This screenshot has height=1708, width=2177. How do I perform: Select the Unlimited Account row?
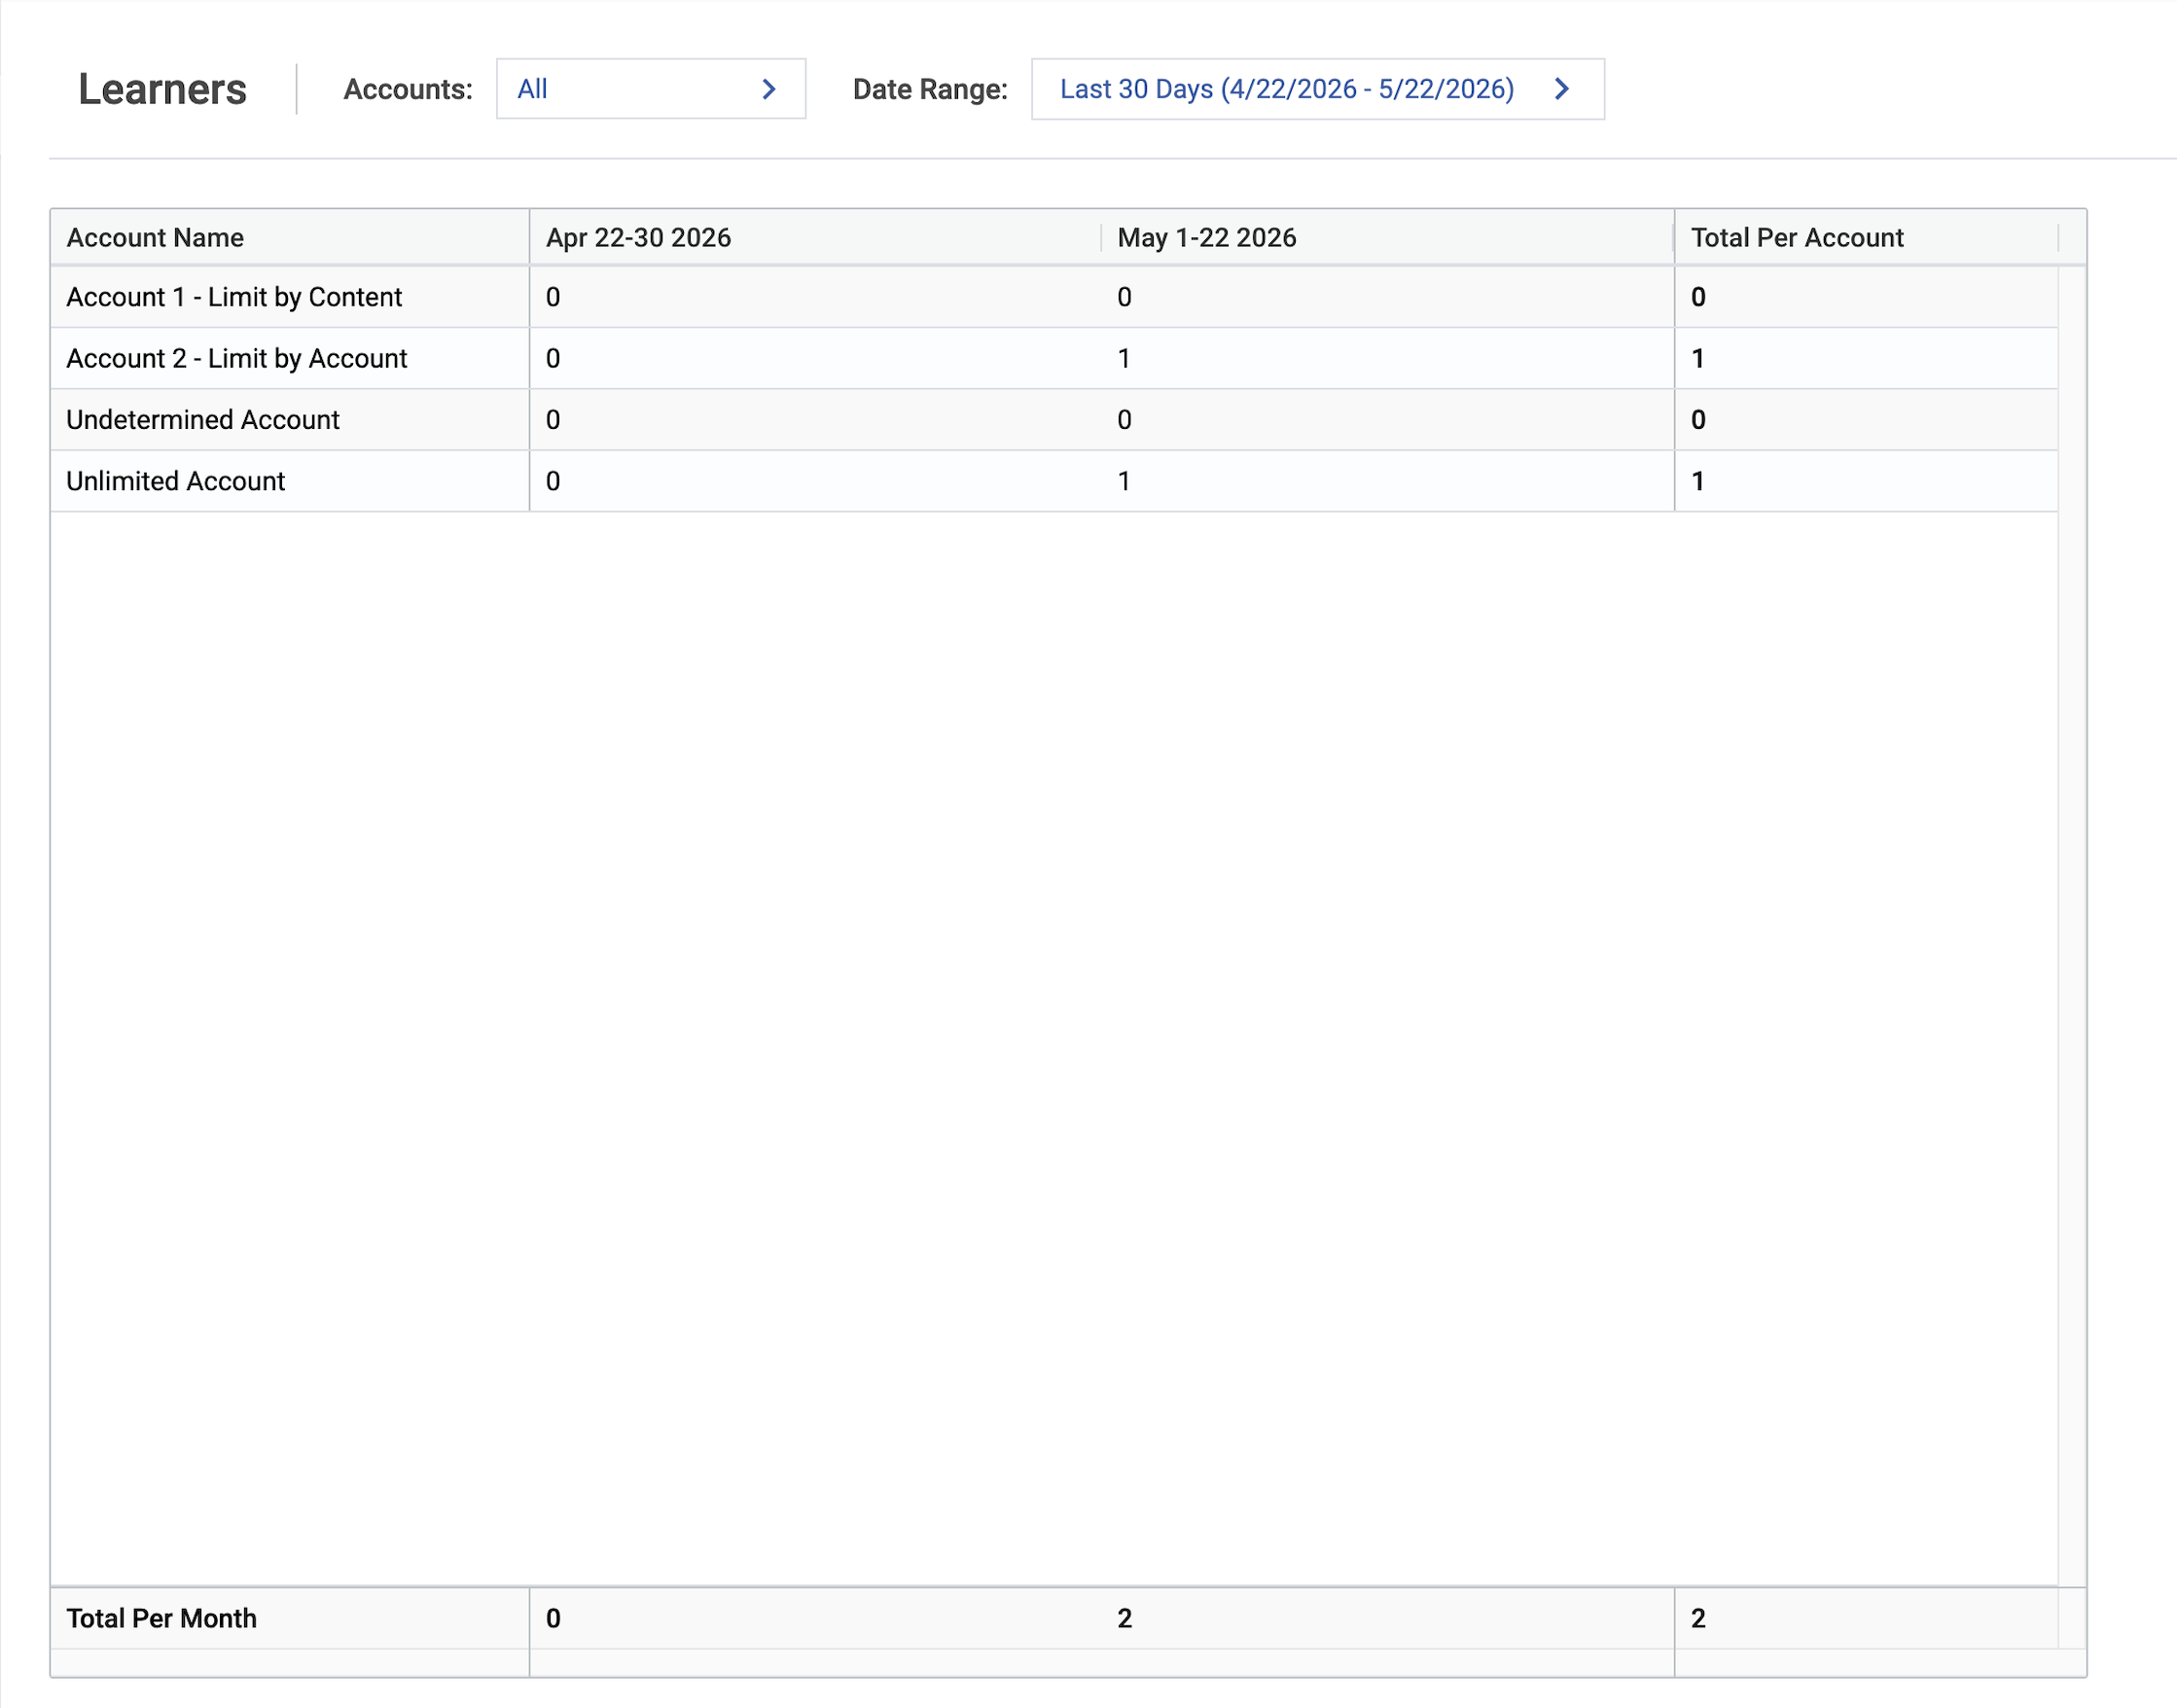pyautogui.click(x=1054, y=481)
